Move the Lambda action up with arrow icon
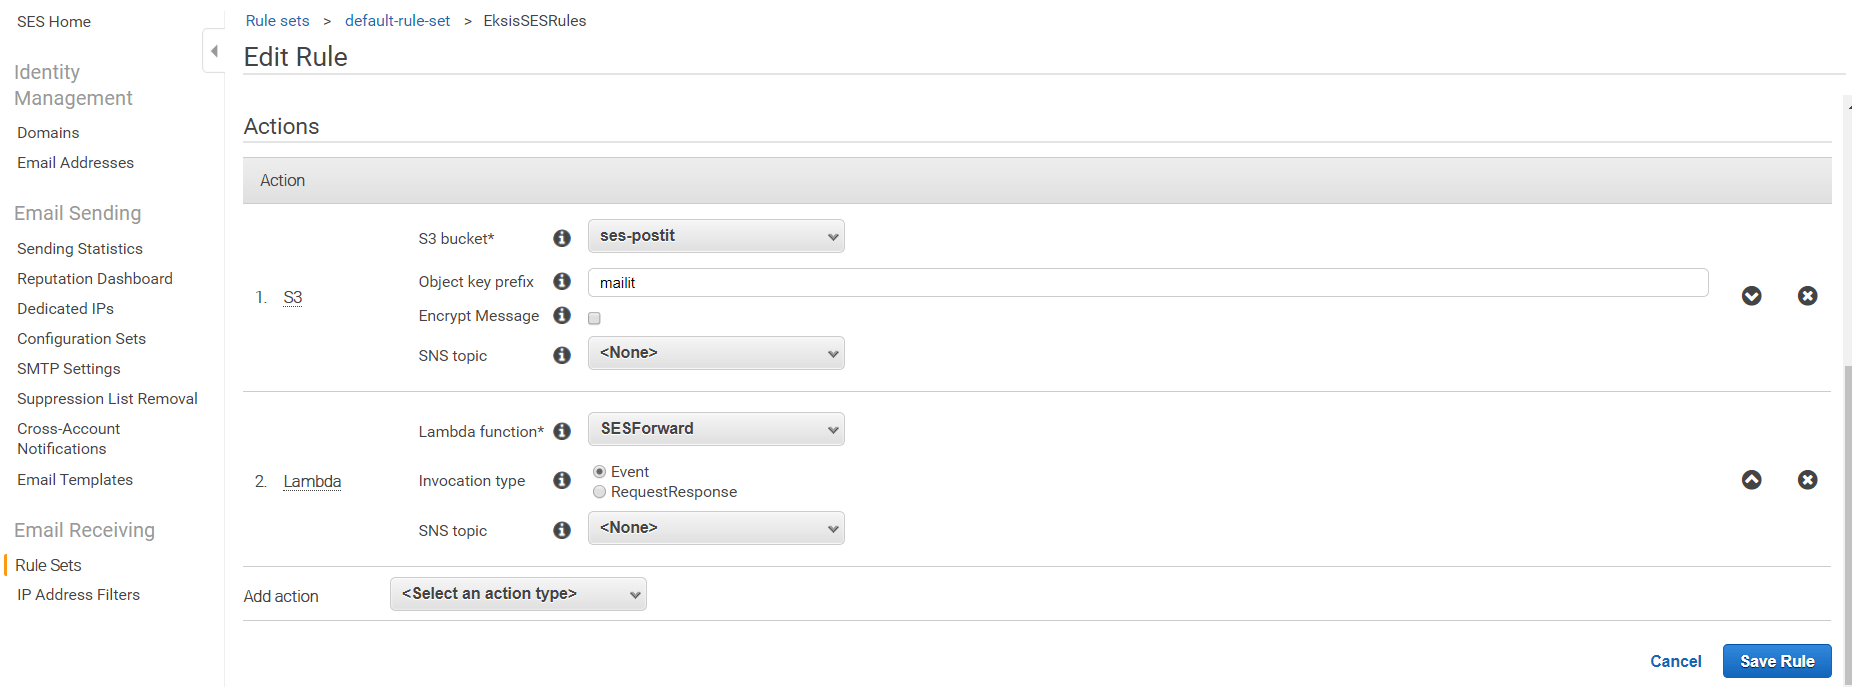The image size is (1852, 687). pos(1751,480)
